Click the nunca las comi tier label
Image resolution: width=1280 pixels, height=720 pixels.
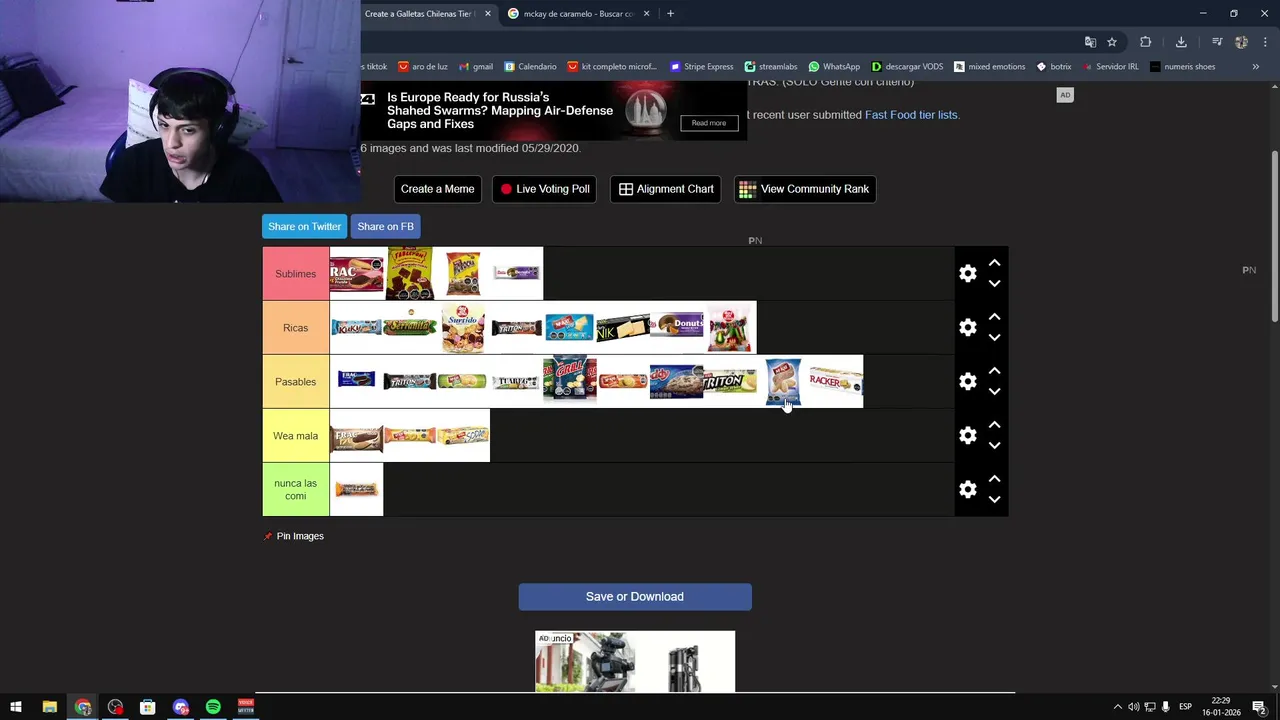296,489
